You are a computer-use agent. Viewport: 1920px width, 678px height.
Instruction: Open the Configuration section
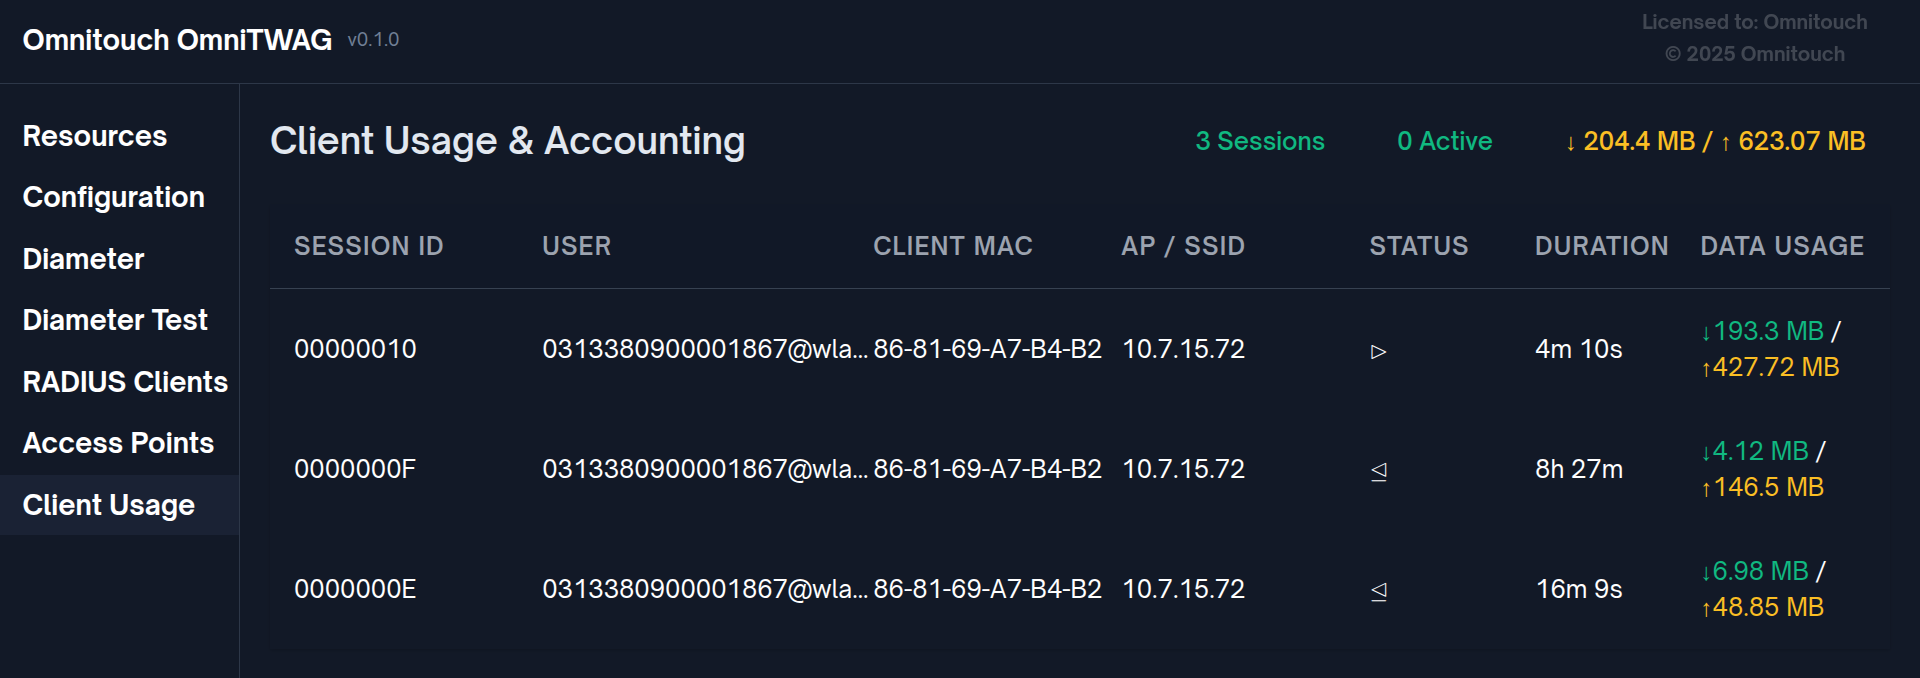click(x=113, y=197)
